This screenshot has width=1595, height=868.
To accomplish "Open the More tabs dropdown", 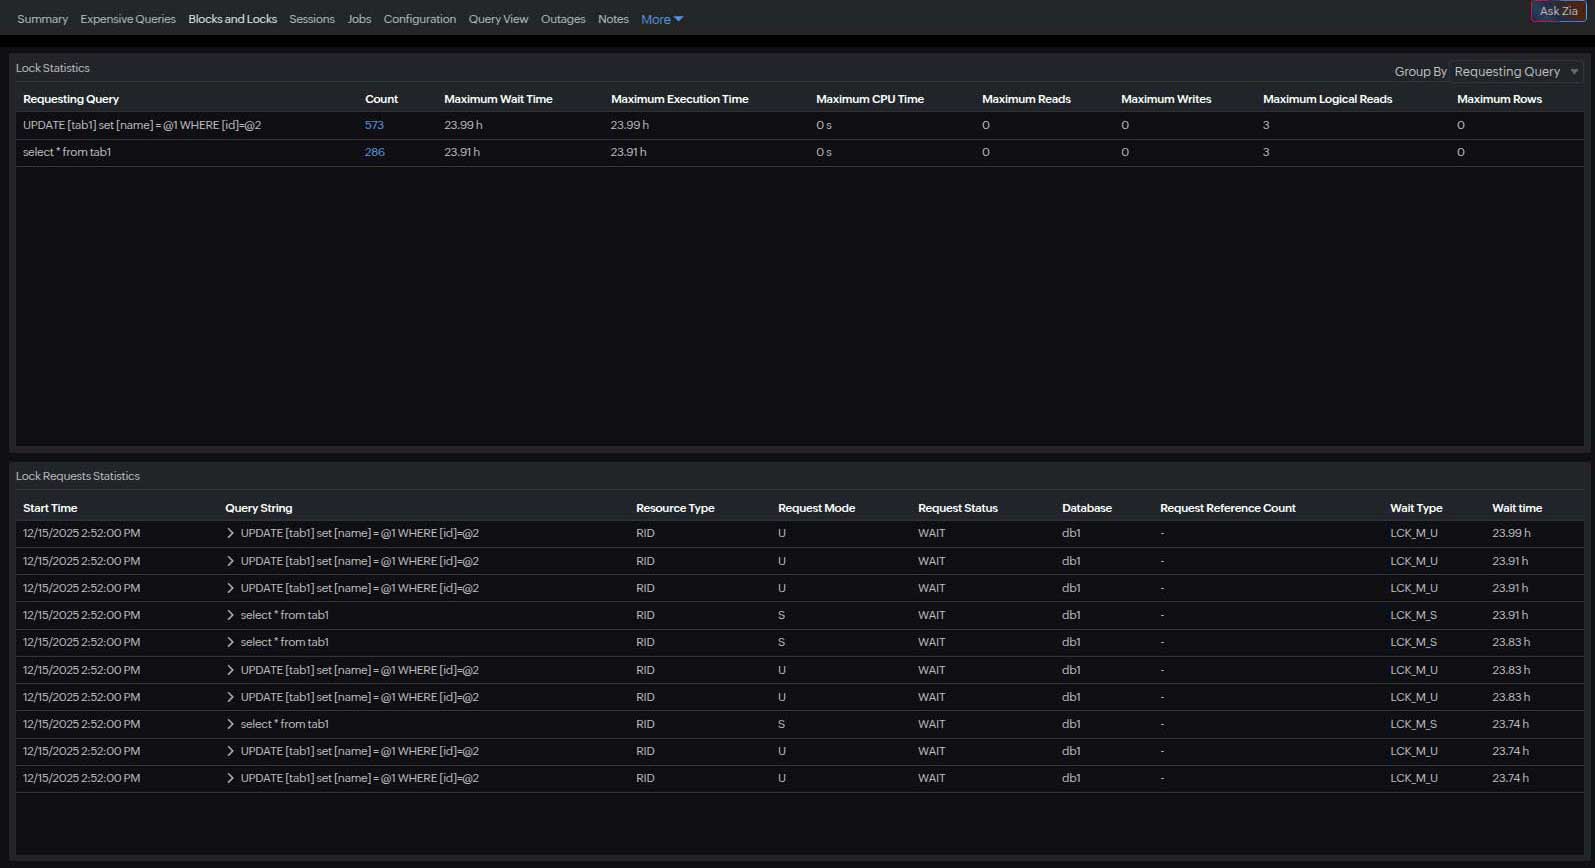I will pos(661,19).
